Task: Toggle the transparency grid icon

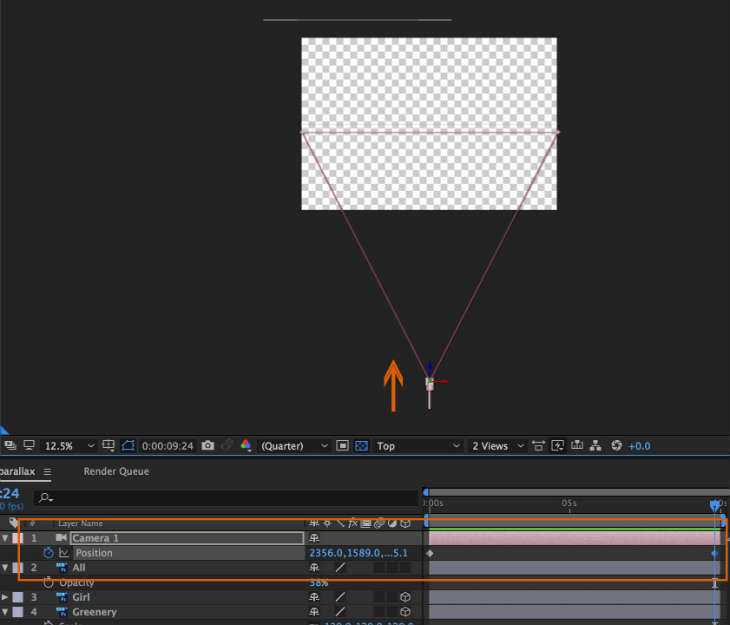Action: pyautogui.click(x=362, y=446)
